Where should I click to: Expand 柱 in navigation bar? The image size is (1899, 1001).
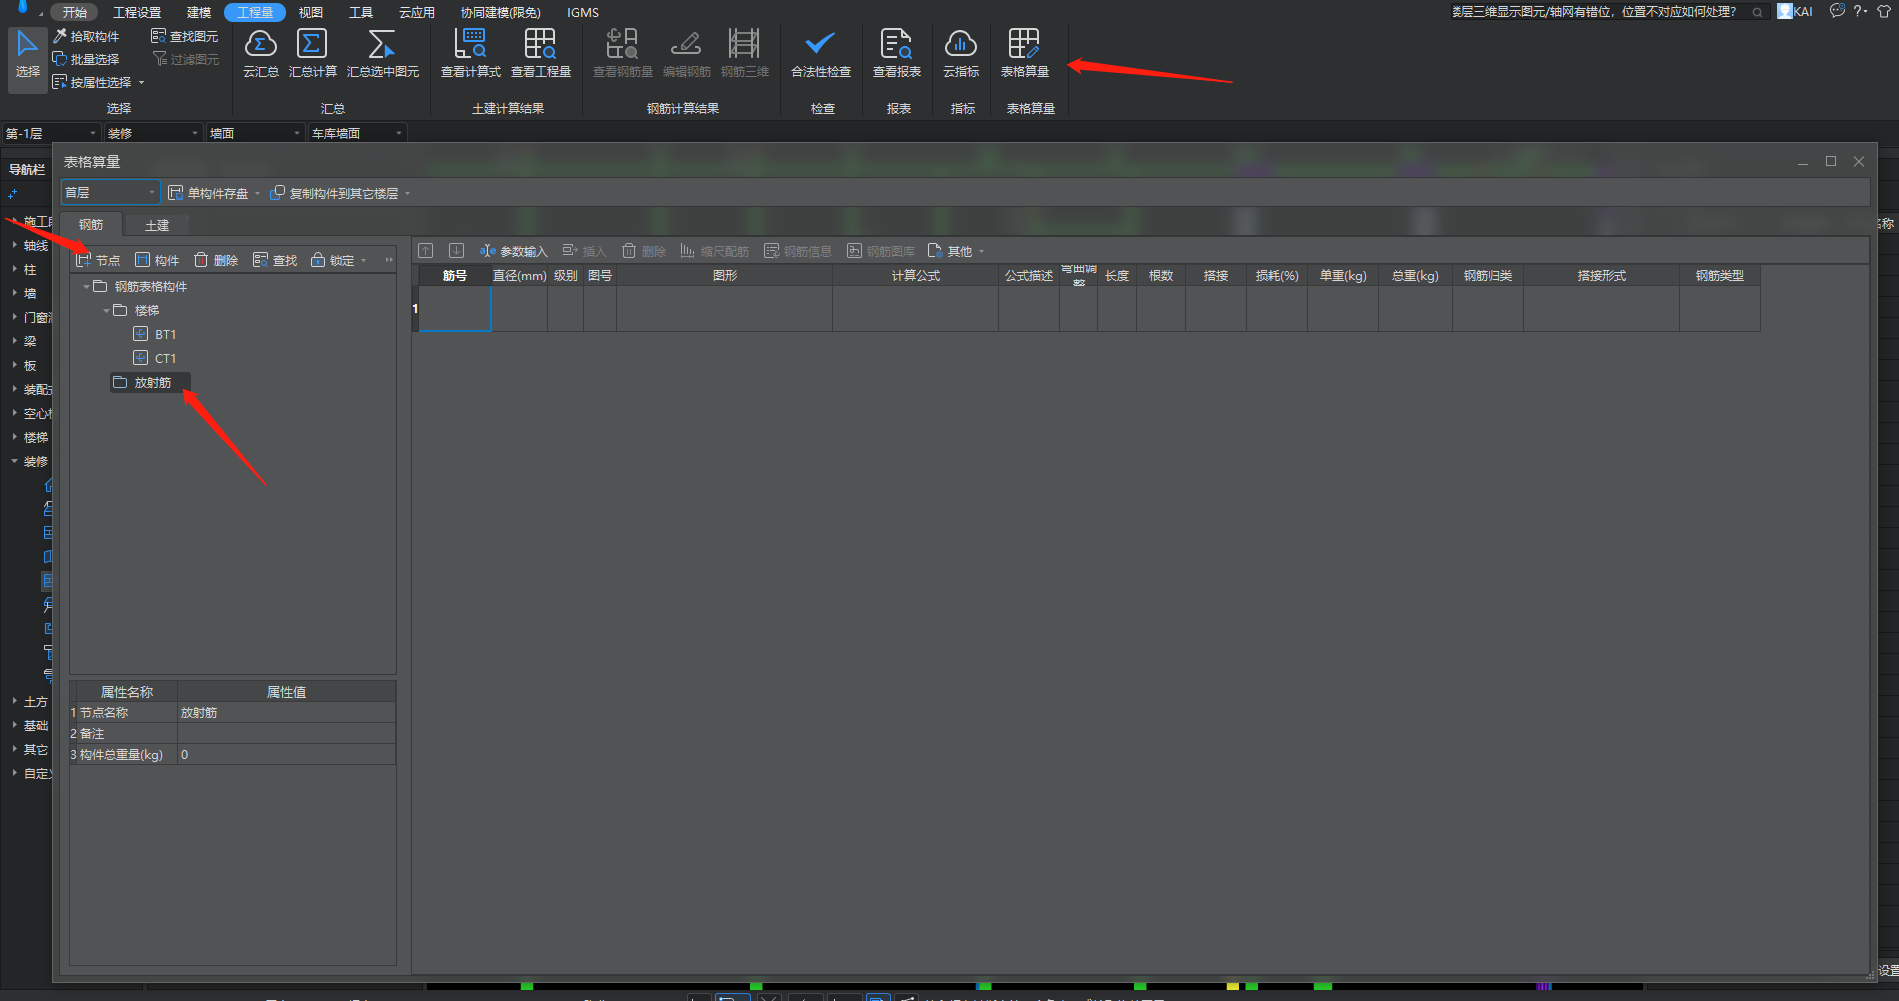(x=14, y=269)
